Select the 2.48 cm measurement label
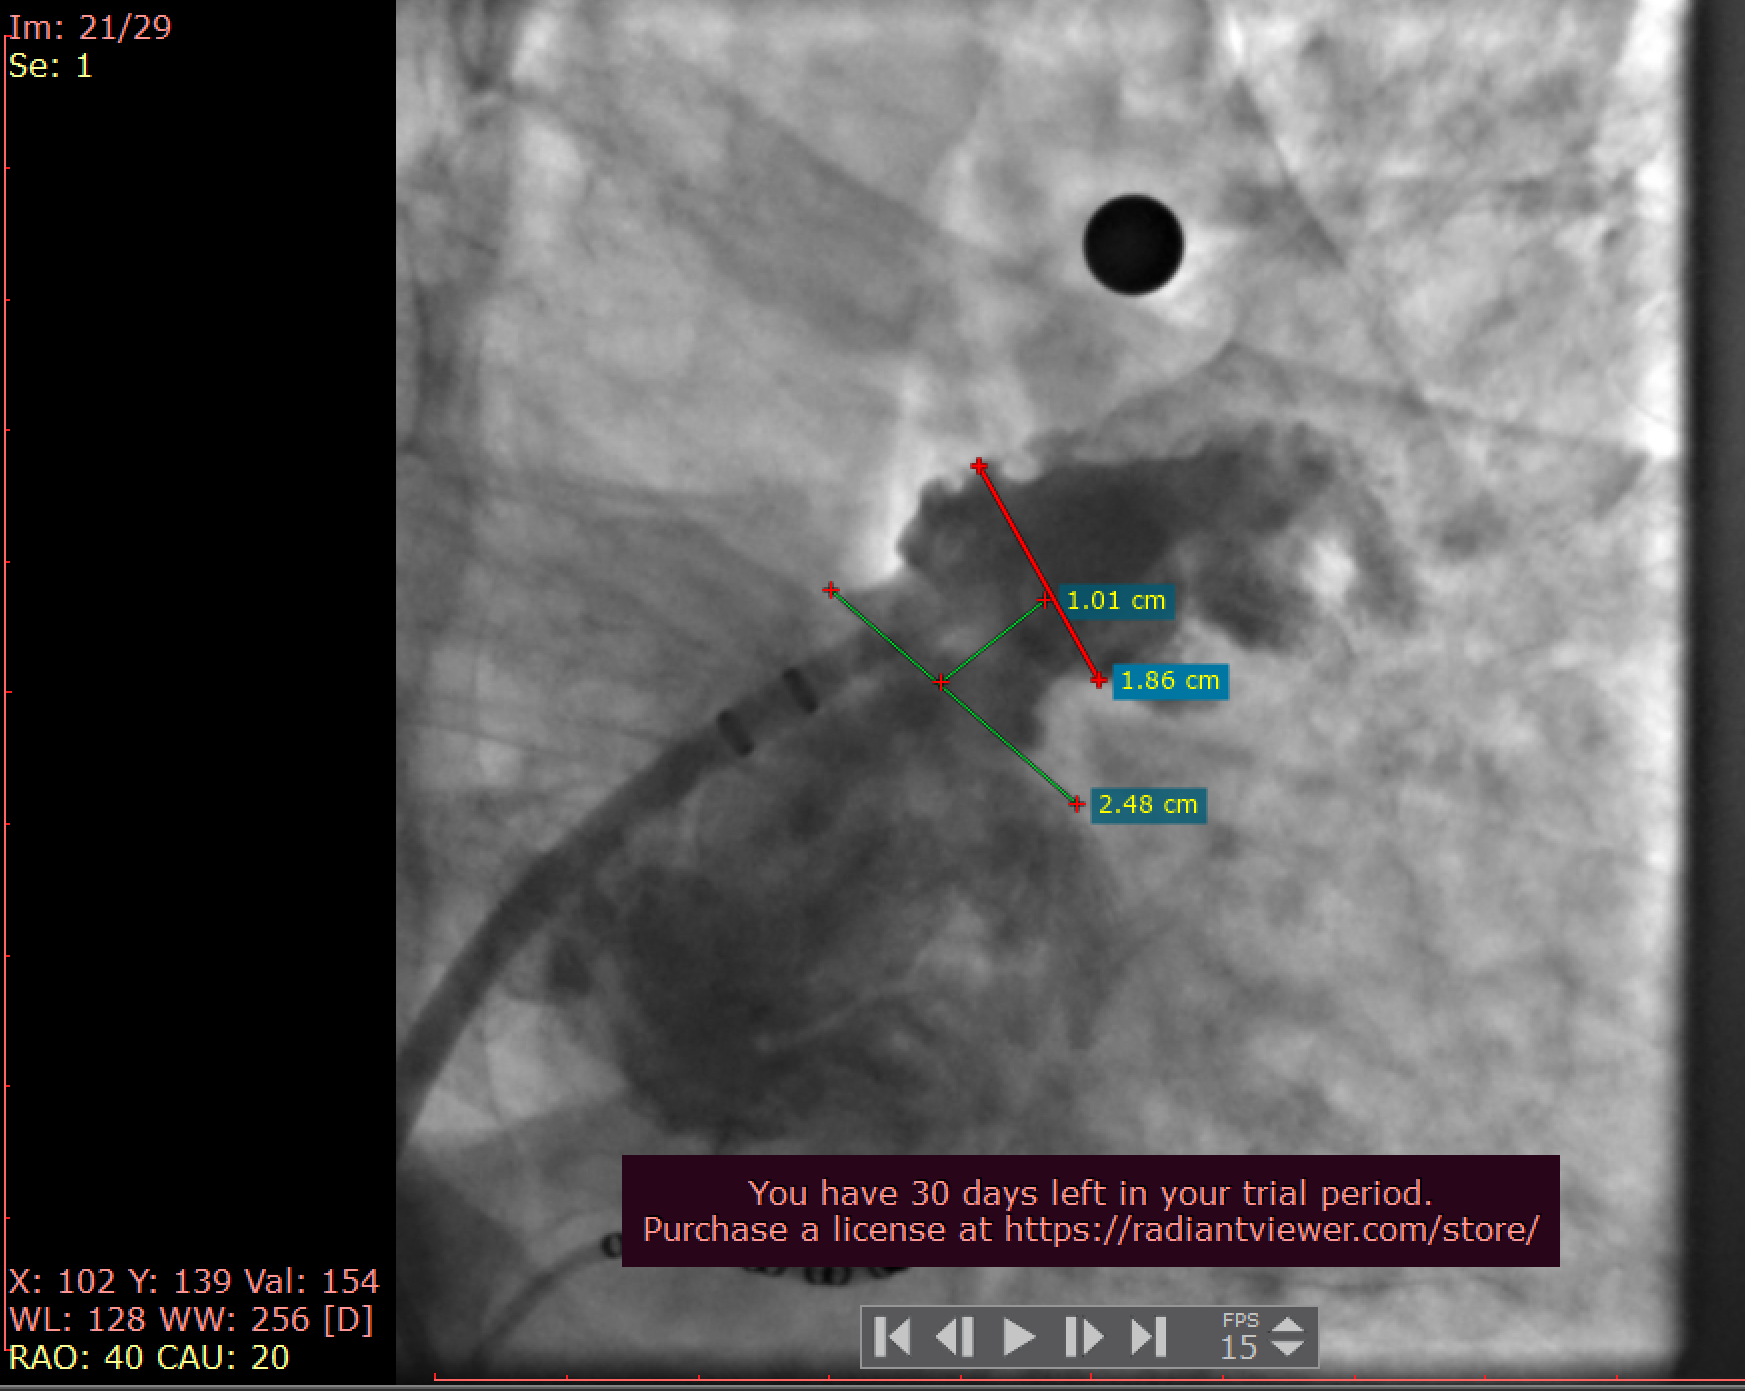The height and width of the screenshot is (1391, 1745). pyautogui.click(x=1148, y=805)
